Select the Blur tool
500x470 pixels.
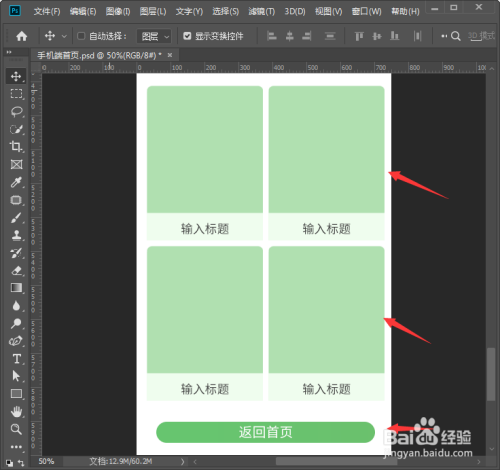click(x=16, y=306)
